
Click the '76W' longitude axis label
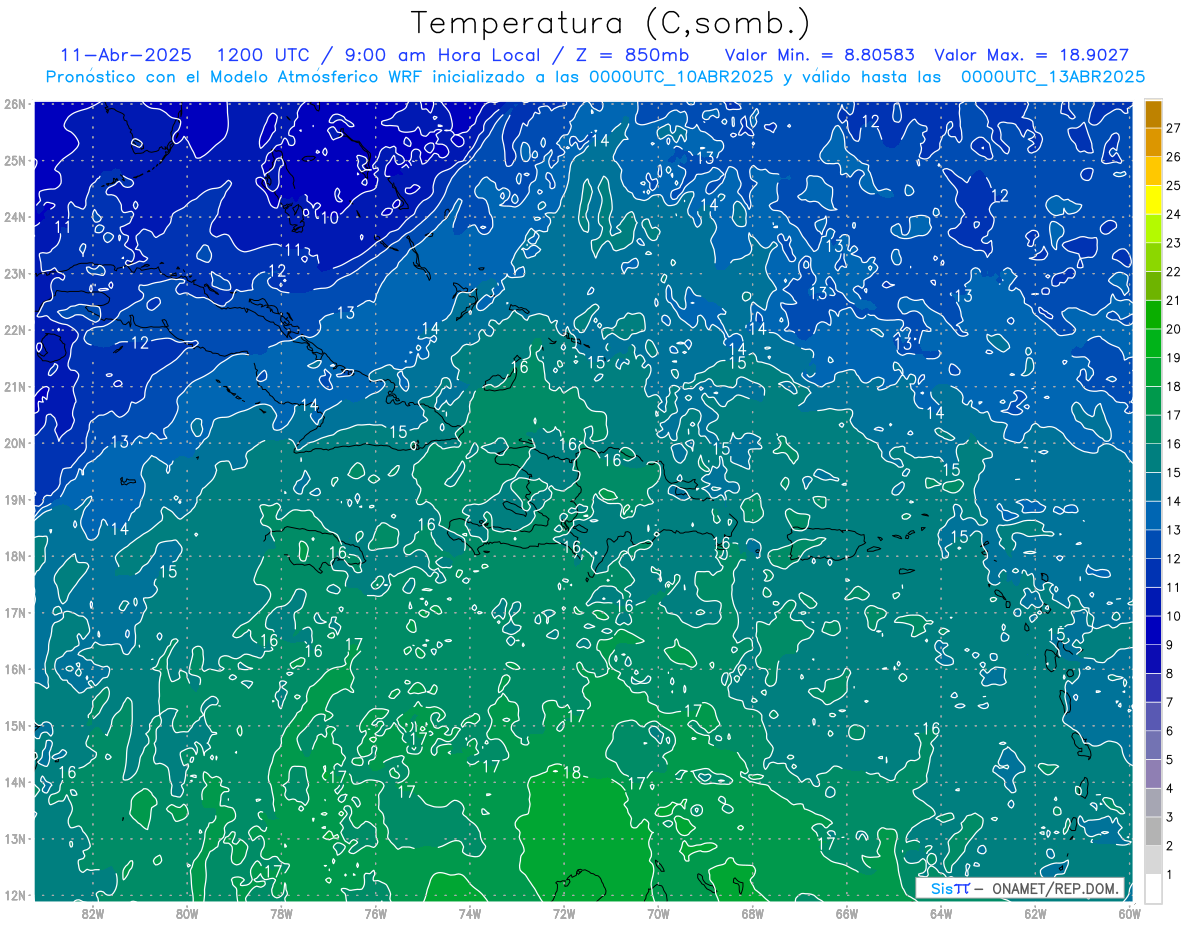(375, 912)
